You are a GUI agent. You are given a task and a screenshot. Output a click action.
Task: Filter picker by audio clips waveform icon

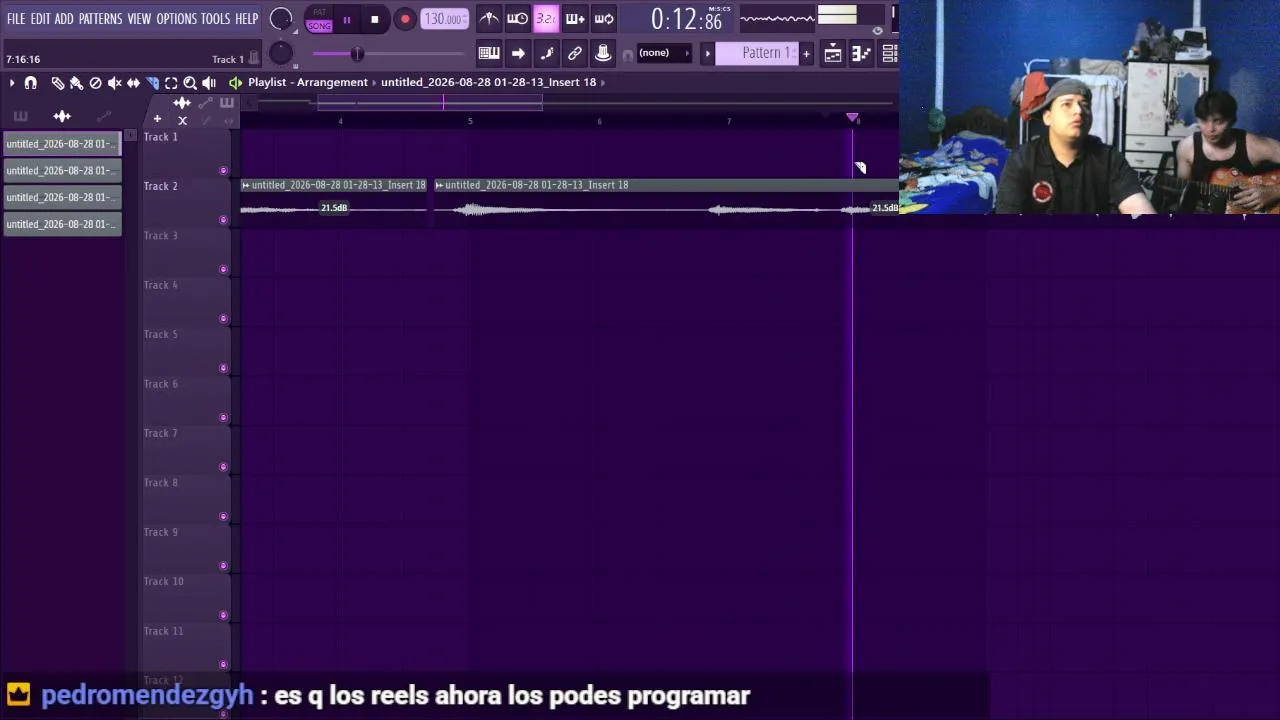coord(62,116)
